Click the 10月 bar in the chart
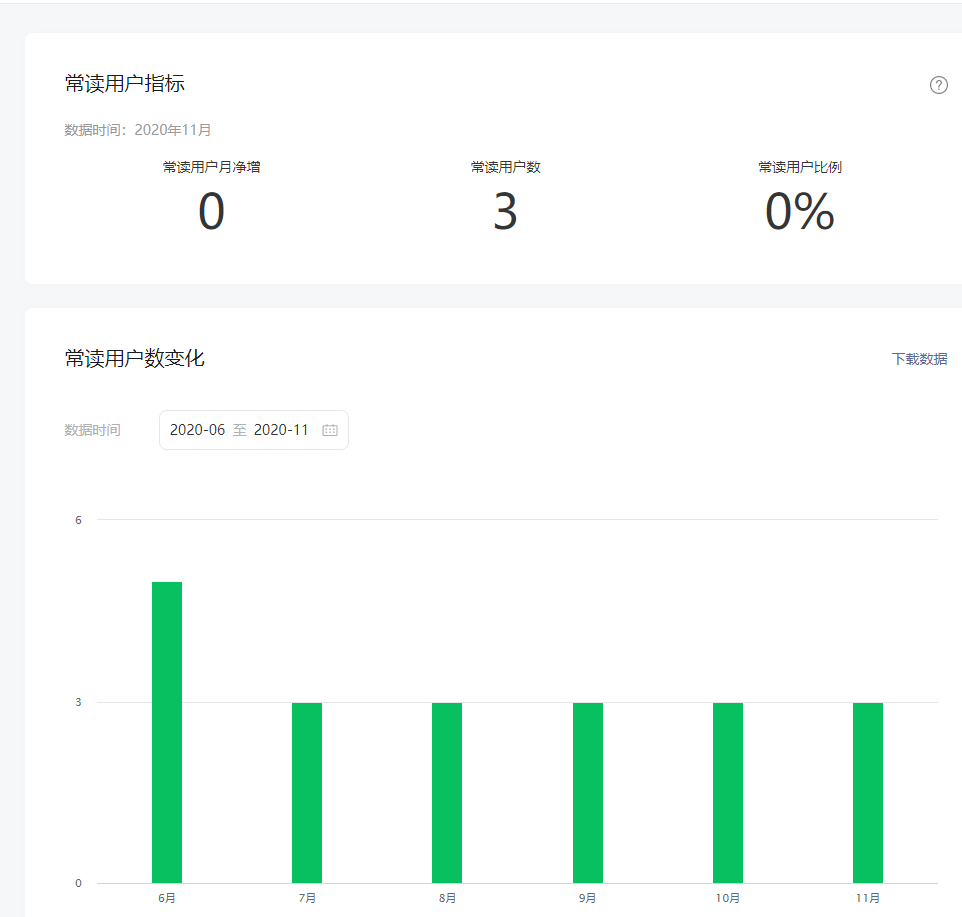The image size is (962, 917). 728,792
